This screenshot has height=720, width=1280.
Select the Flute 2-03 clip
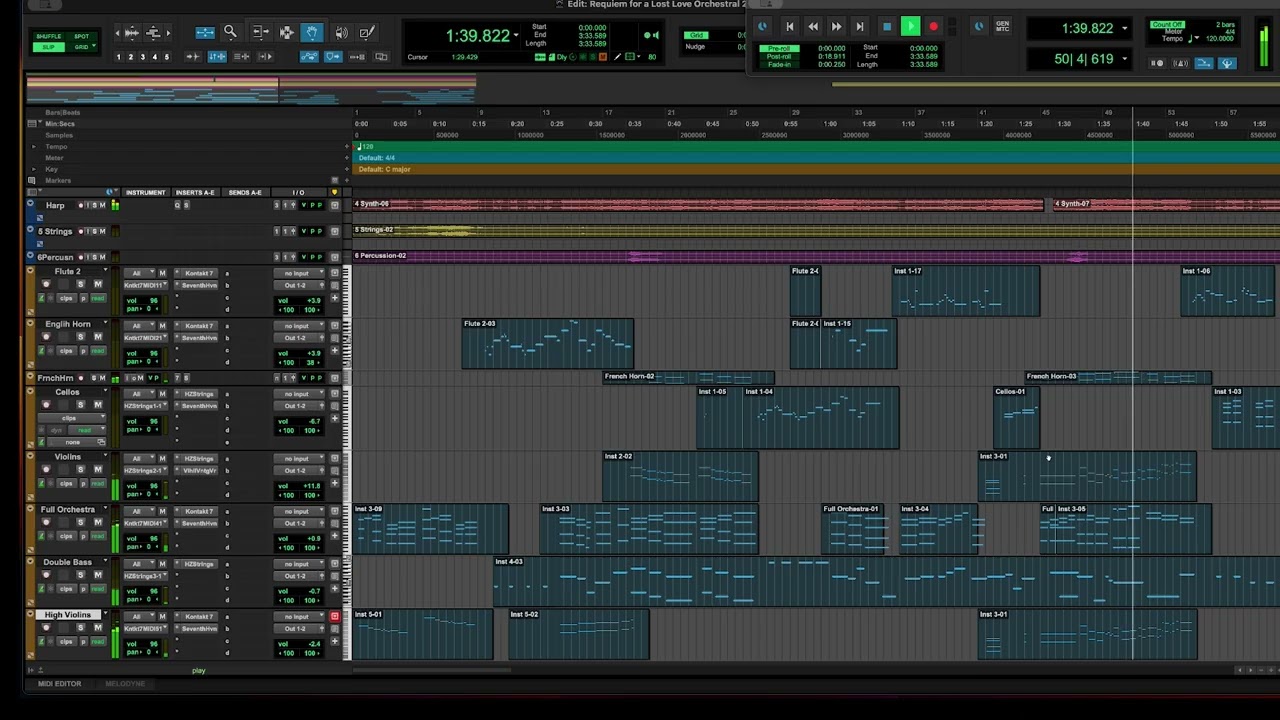[x=547, y=344]
